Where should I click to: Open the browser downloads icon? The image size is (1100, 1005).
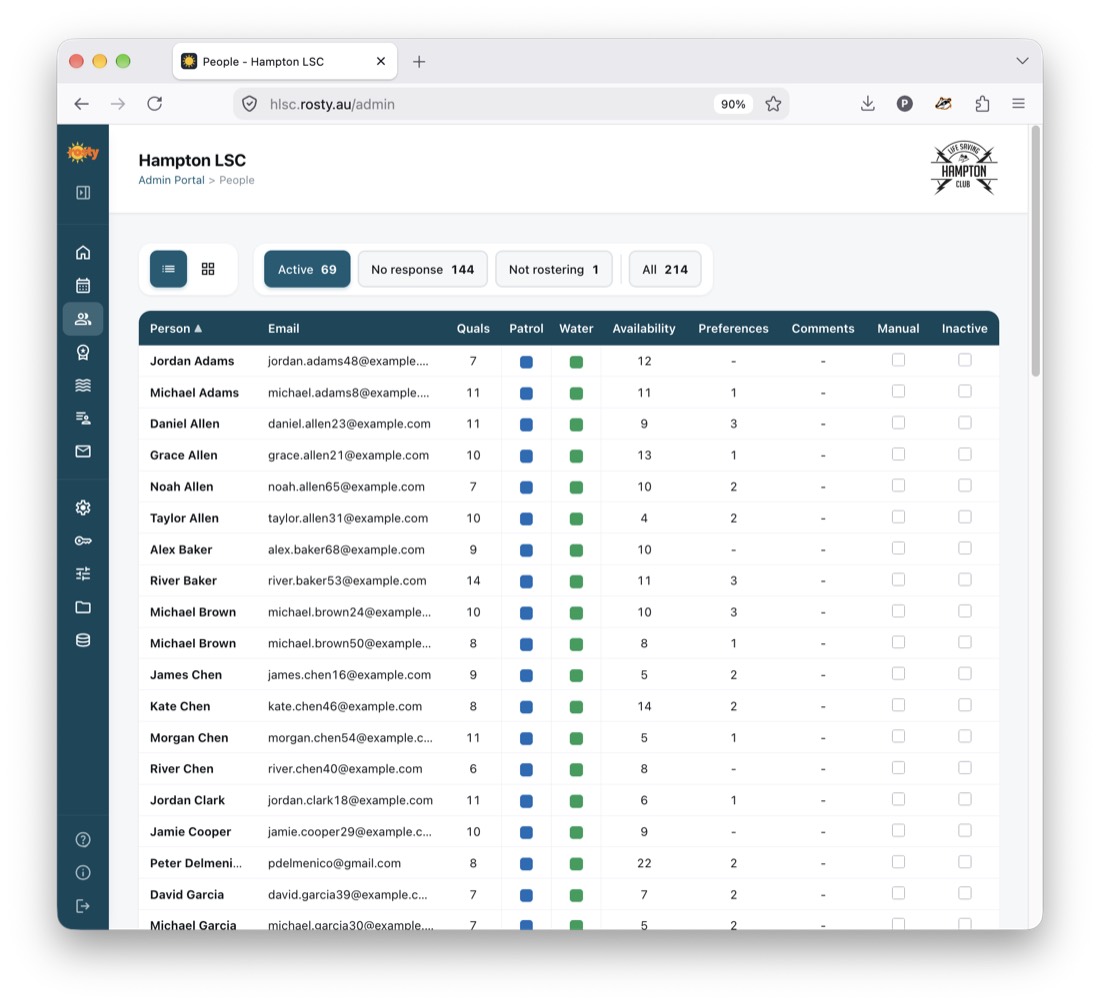868,104
